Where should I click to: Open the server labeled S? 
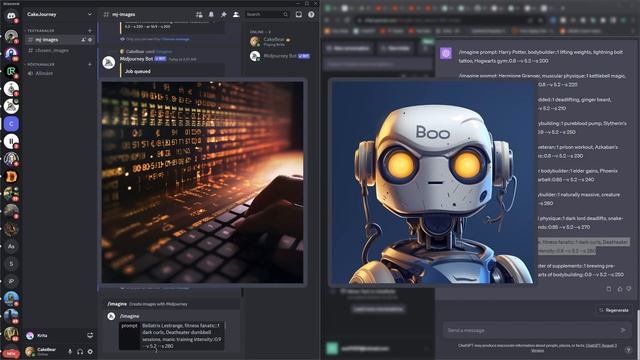pos(11,264)
